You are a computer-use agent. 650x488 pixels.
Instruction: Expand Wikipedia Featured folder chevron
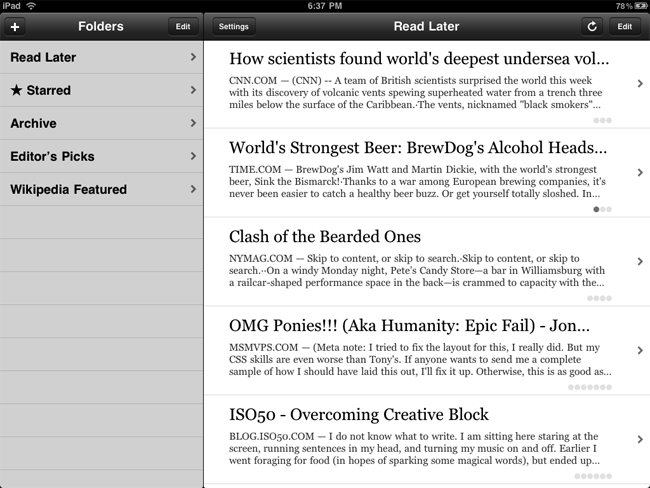click(193, 189)
